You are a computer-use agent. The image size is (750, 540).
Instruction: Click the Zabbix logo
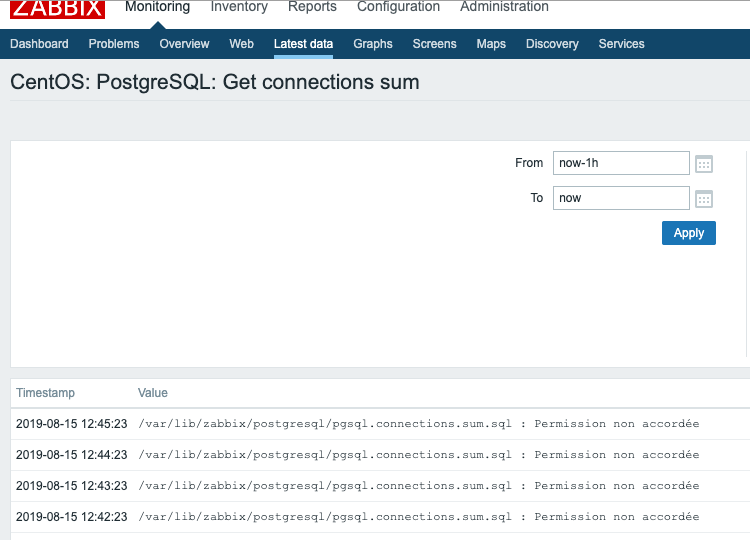coord(57,9)
